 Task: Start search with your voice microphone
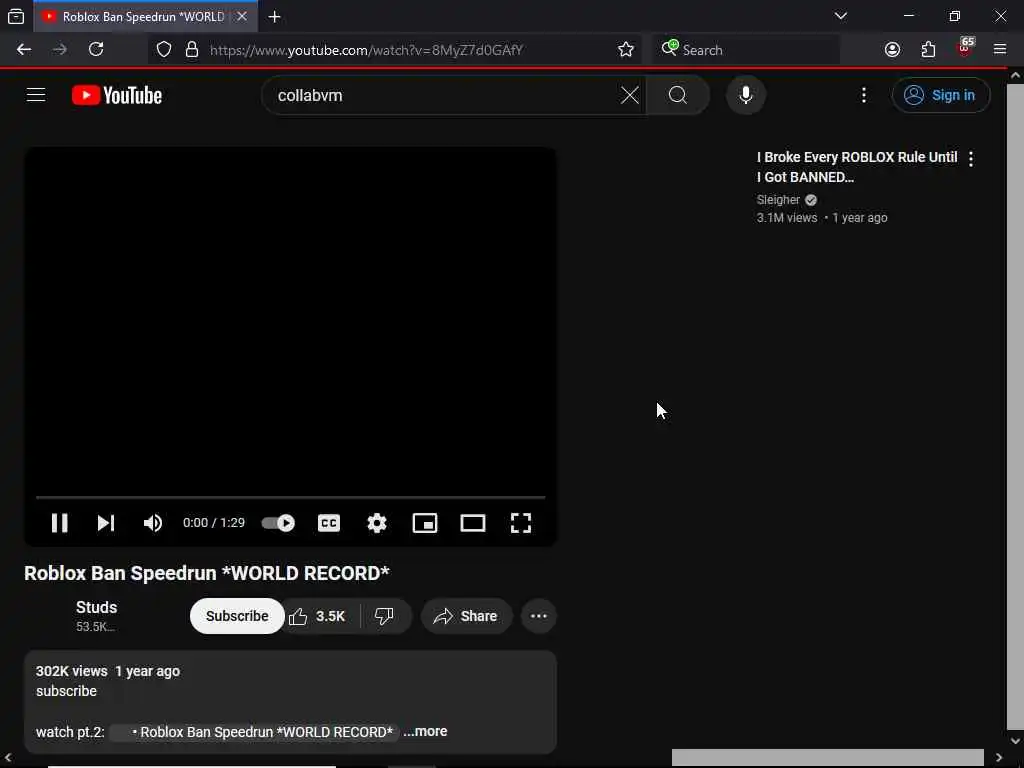coord(746,95)
